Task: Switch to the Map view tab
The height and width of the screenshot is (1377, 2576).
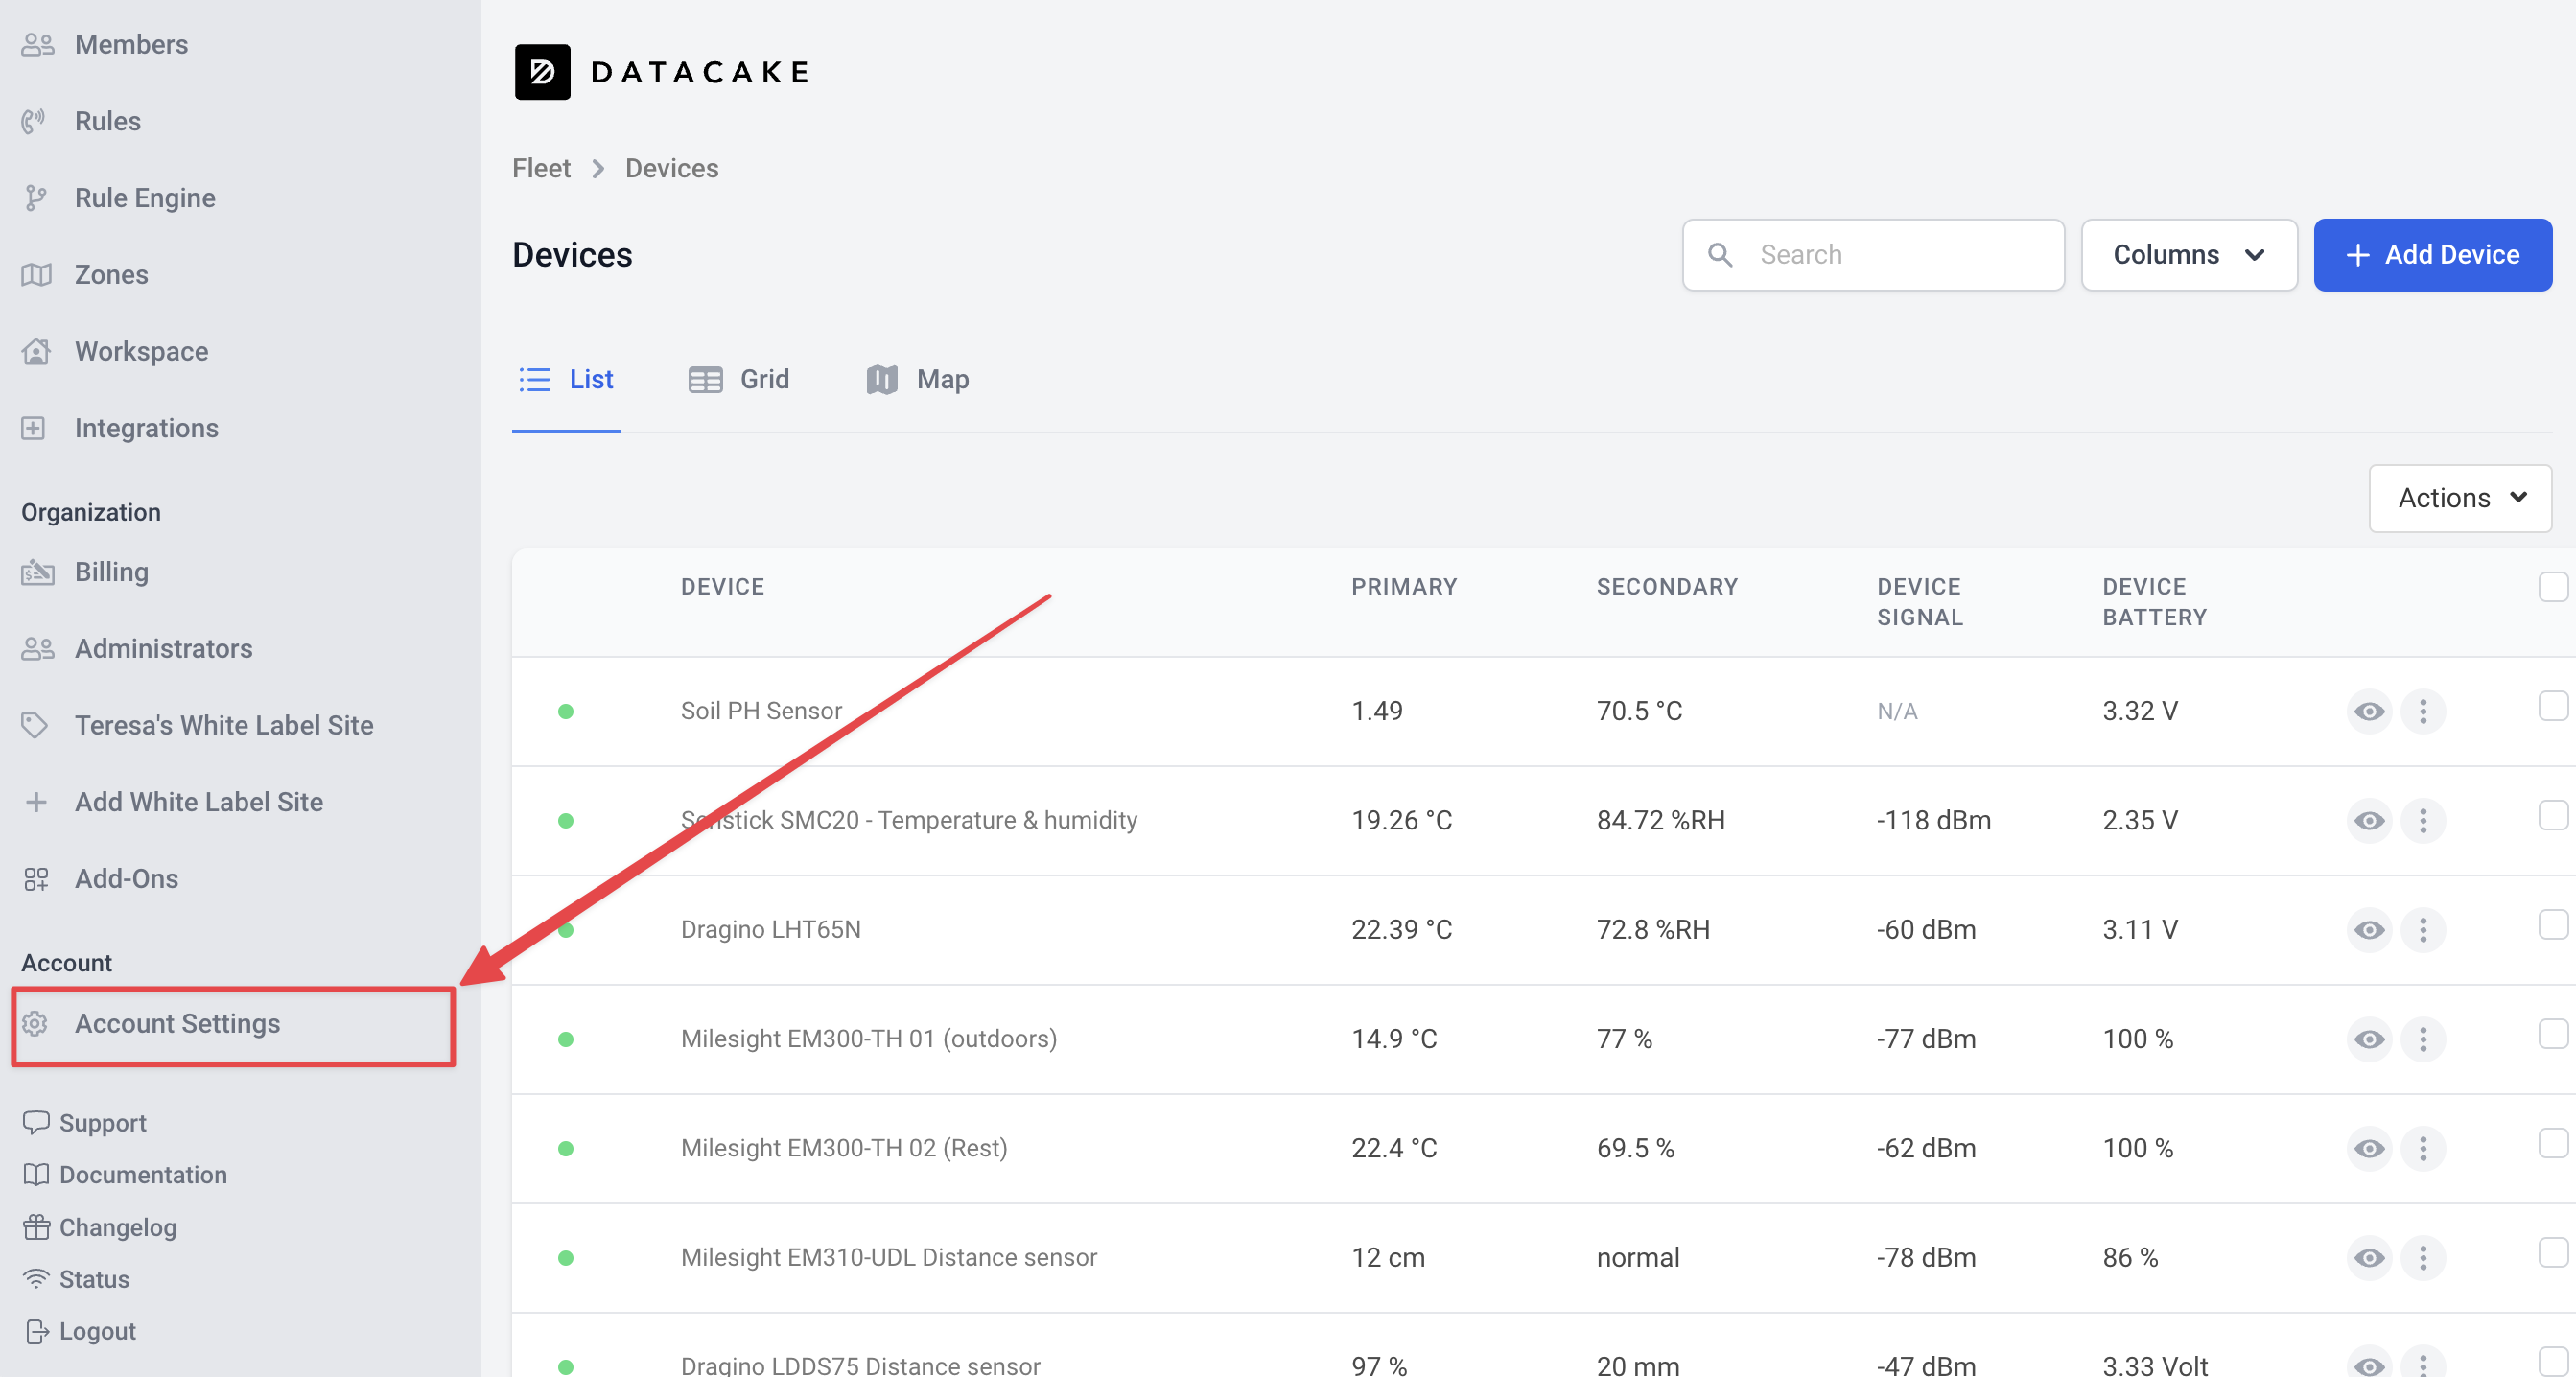Action: coord(917,380)
